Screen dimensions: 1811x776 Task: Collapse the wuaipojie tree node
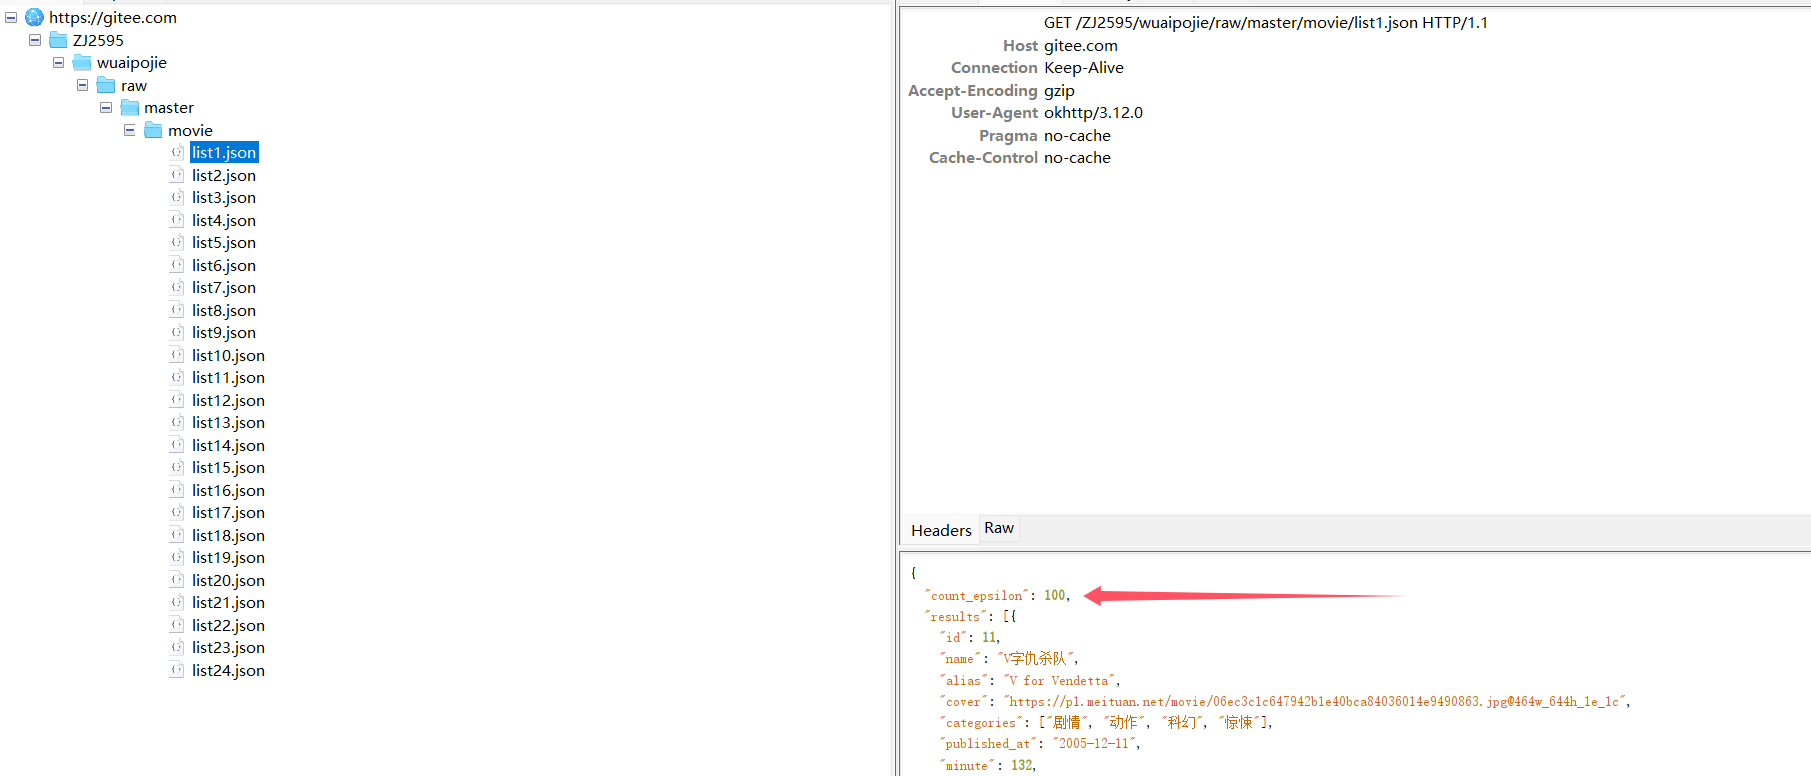point(58,62)
